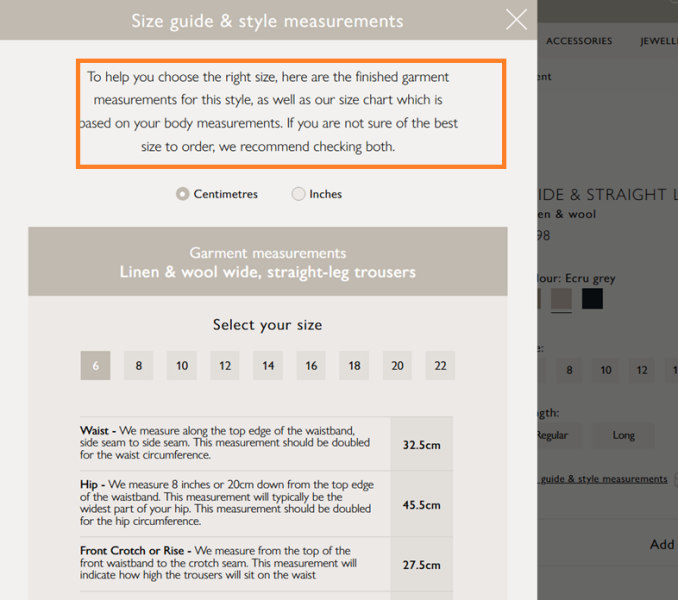The height and width of the screenshot is (600, 678).
Task: Choose size 22 in size guide
Action: pyautogui.click(x=440, y=366)
